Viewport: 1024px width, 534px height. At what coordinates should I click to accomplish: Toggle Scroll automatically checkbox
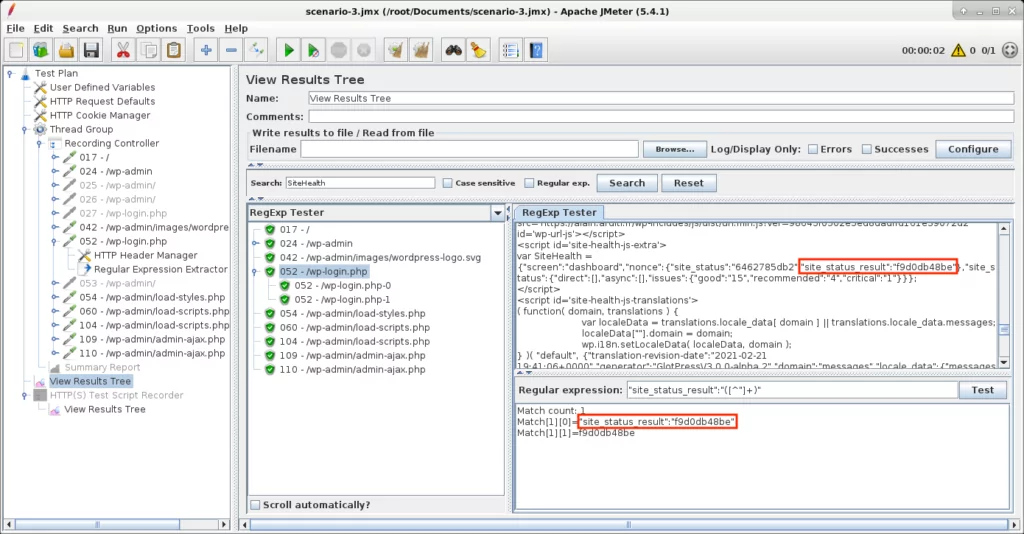pyautogui.click(x=256, y=504)
